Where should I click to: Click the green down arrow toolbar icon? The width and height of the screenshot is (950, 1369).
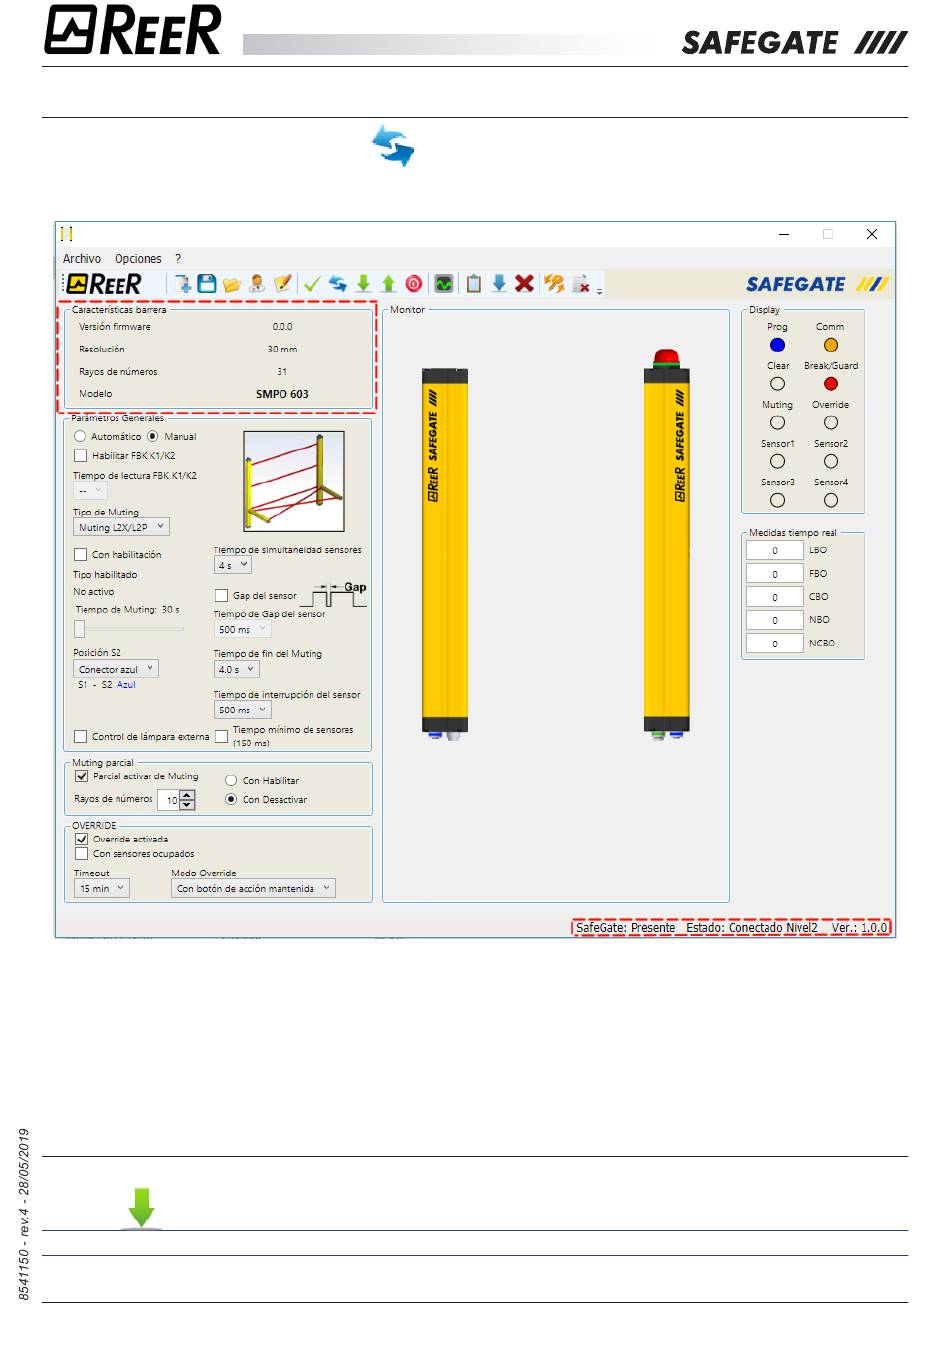(363, 284)
